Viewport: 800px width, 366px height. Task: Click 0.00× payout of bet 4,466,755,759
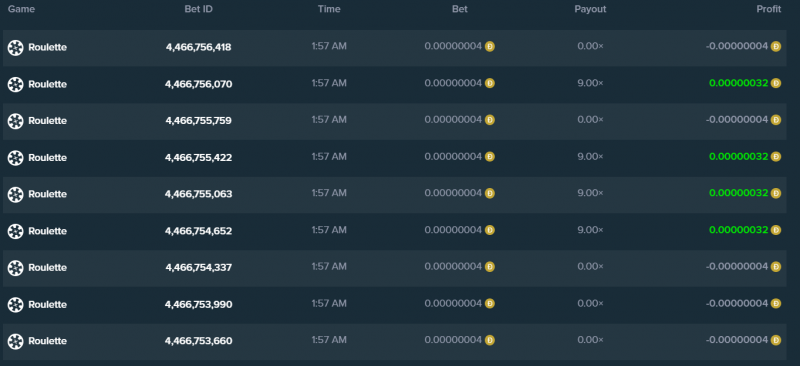click(x=590, y=120)
